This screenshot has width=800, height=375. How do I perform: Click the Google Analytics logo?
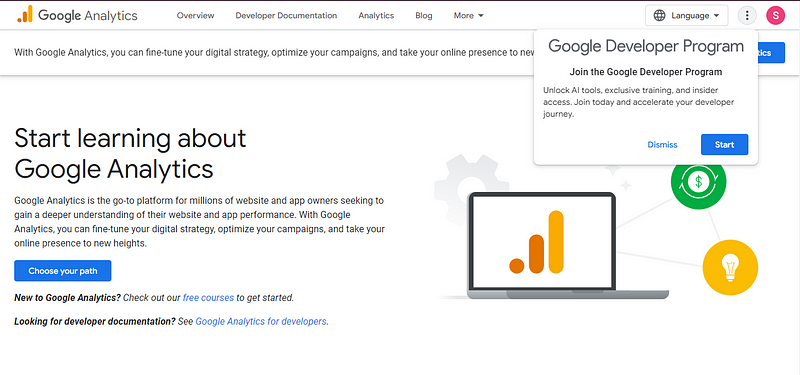point(77,15)
